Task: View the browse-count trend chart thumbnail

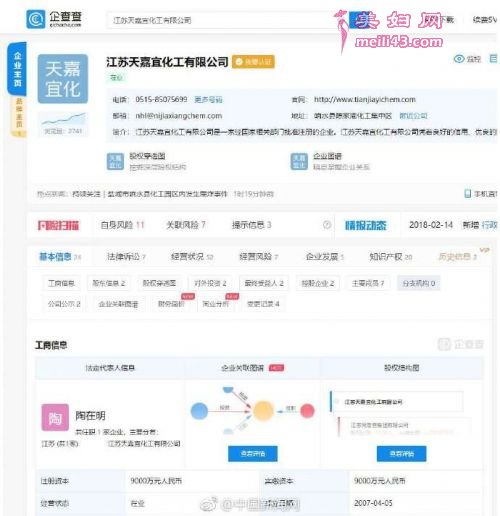Action: point(63,123)
